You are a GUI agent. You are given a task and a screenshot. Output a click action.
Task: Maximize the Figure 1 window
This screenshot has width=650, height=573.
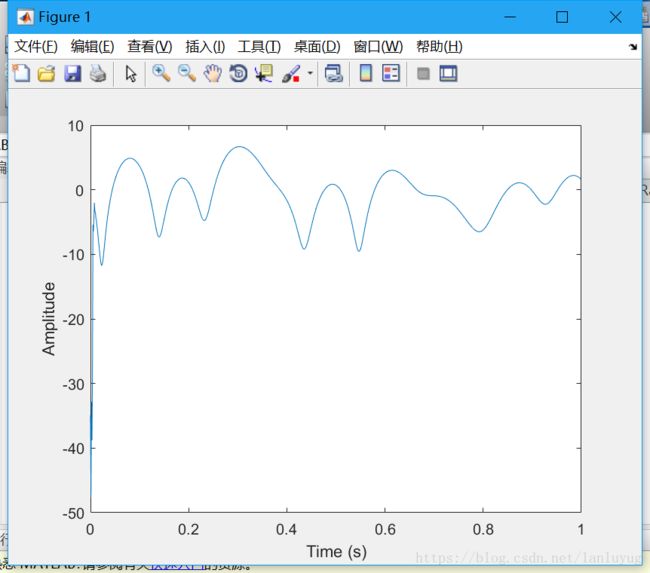562,17
